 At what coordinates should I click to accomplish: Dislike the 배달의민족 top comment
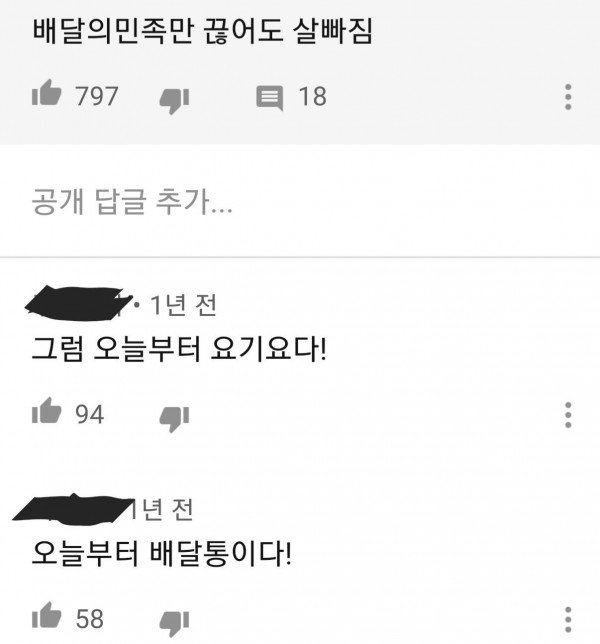(174, 101)
